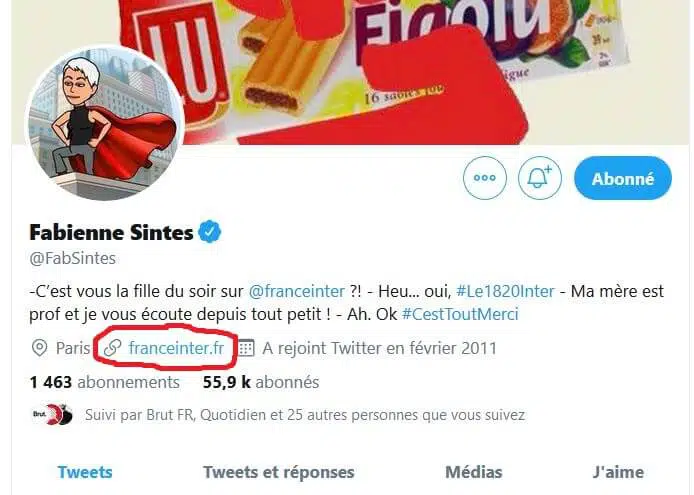Open the #Le1820Inter hashtag
Image resolution: width=694 pixels, height=495 pixels.
tap(509, 291)
